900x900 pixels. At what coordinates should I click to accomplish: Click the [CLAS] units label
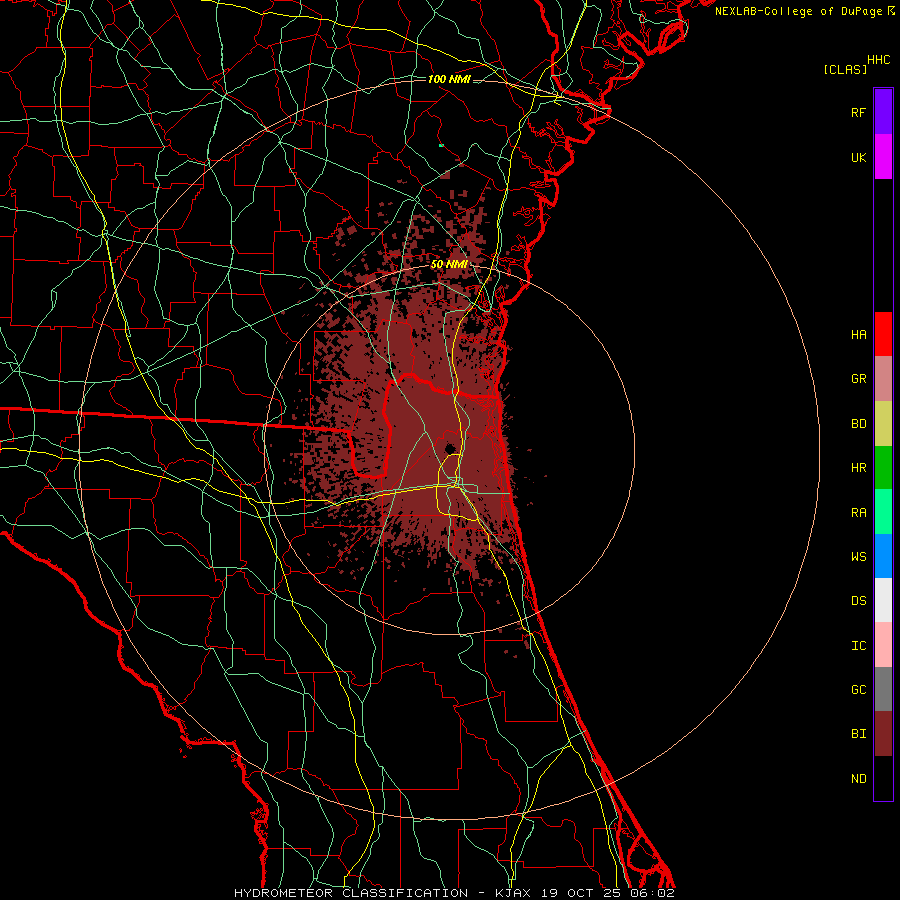point(845,69)
